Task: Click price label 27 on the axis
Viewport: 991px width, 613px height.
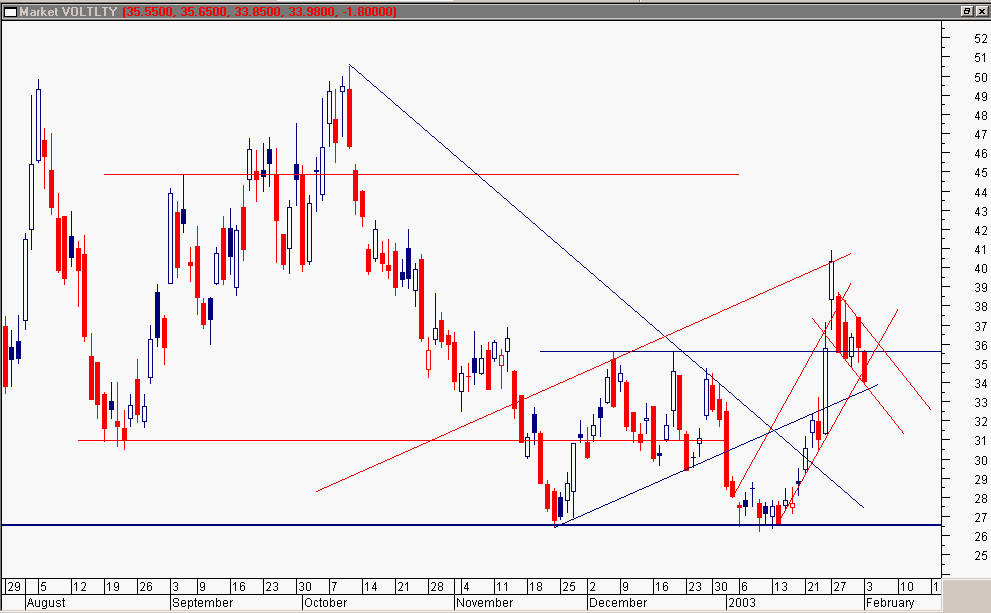Action: pyautogui.click(x=980, y=518)
